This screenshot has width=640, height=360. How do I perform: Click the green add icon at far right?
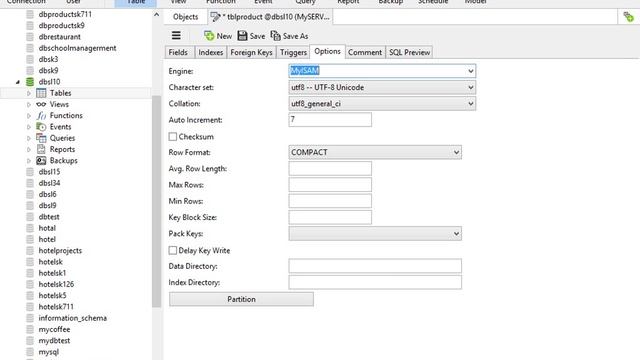pos(628,17)
